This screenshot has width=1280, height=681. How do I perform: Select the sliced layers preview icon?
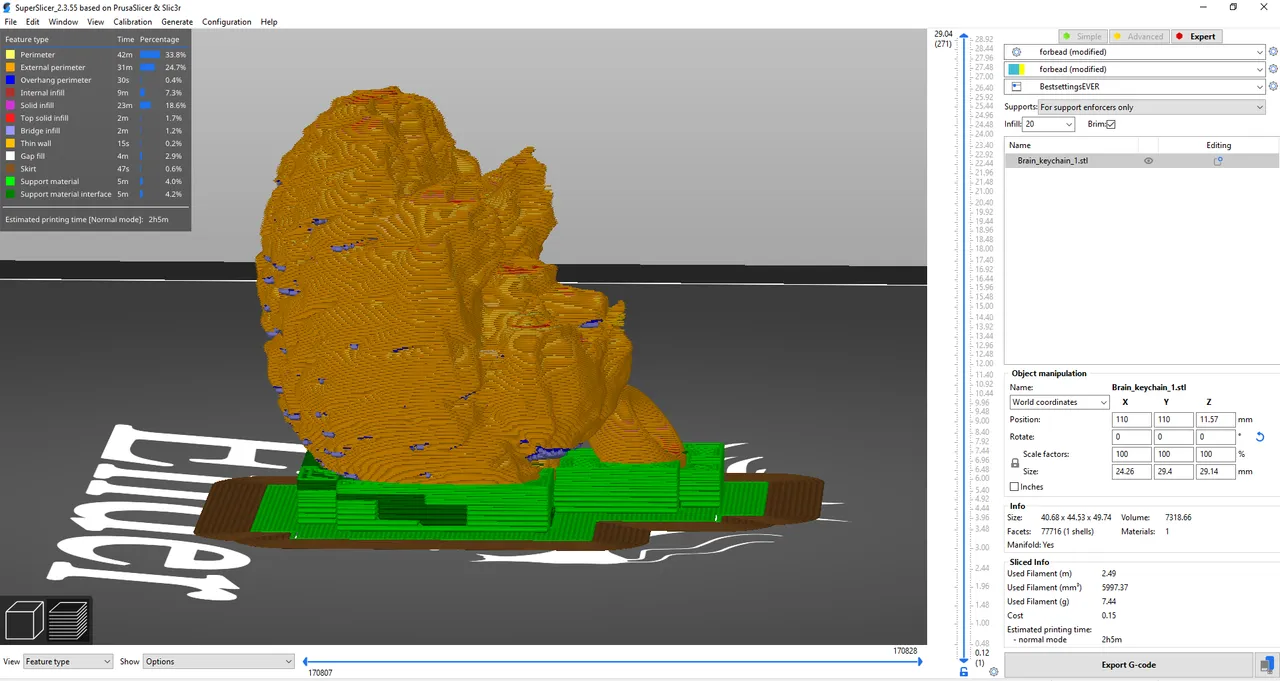[69, 621]
